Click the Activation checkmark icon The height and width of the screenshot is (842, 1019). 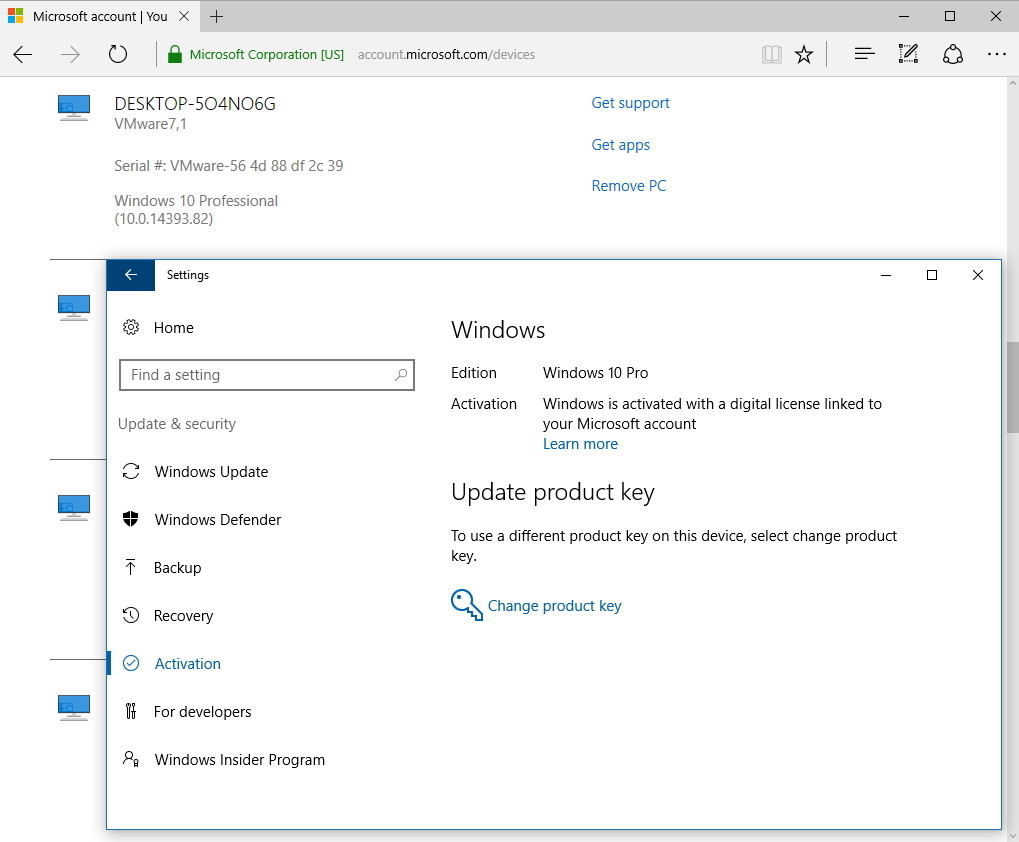point(131,663)
